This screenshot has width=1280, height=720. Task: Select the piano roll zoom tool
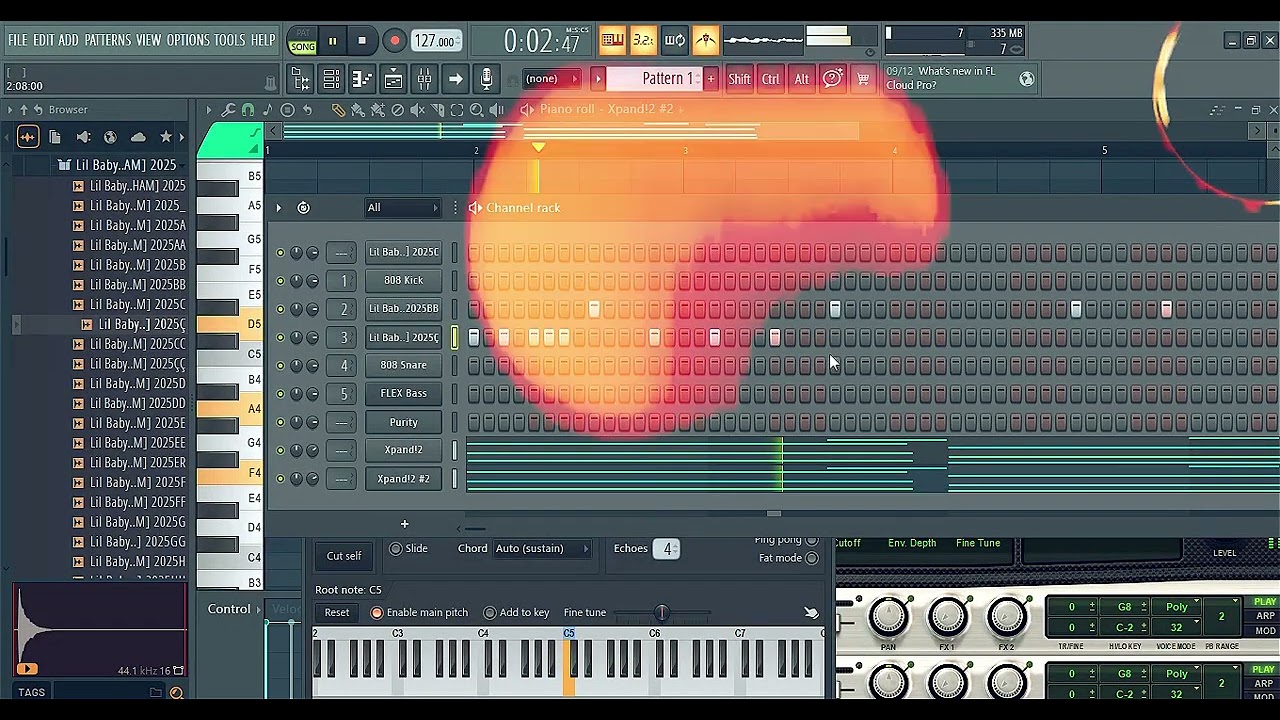coord(477,110)
